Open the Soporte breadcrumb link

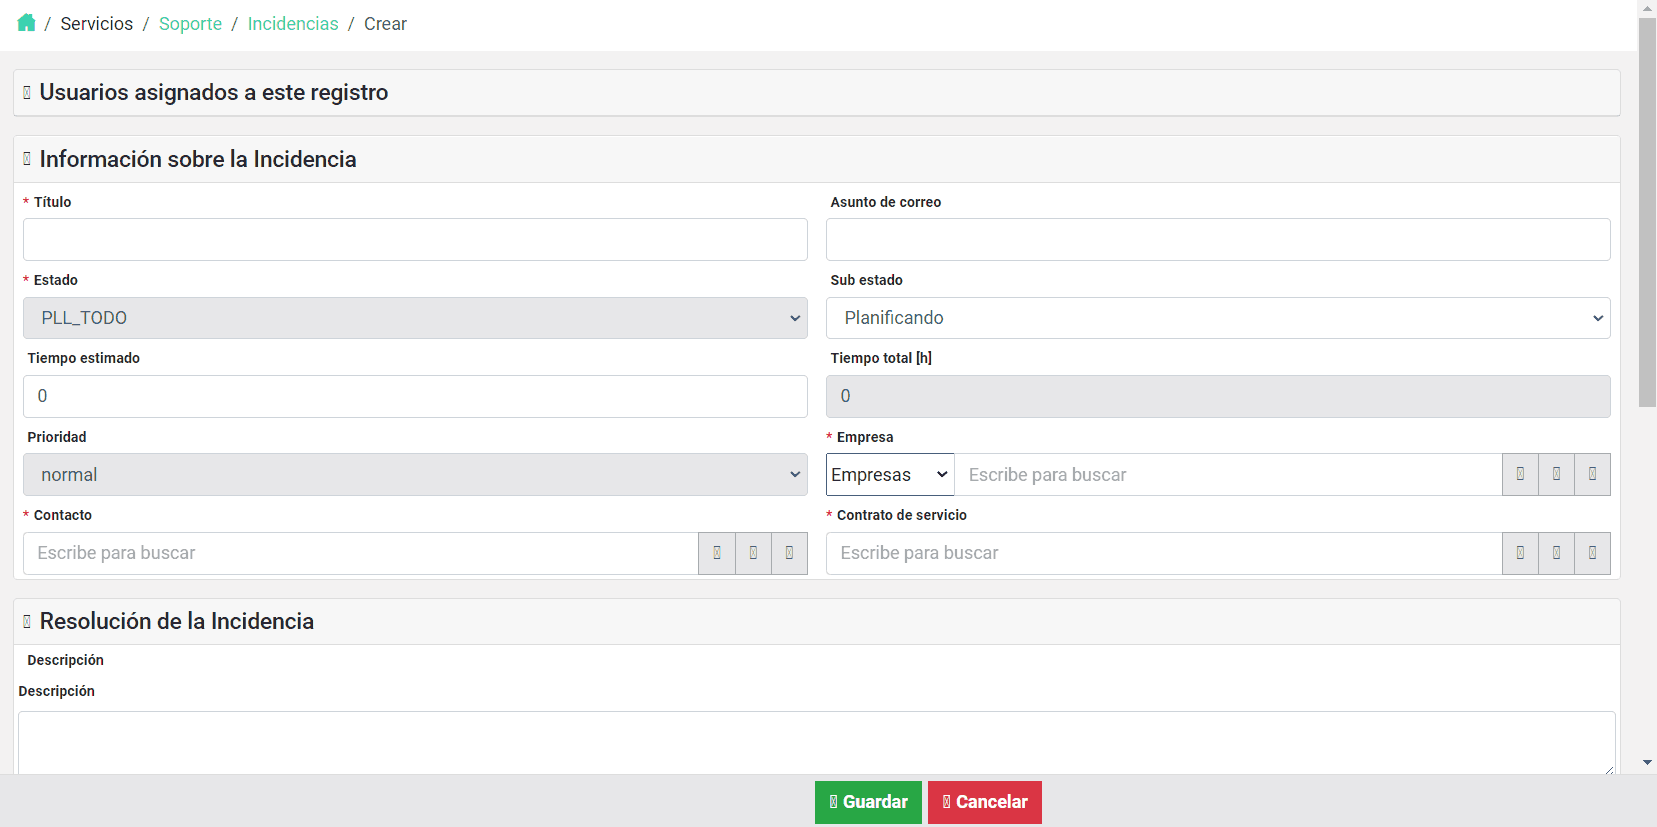pos(190,24)
